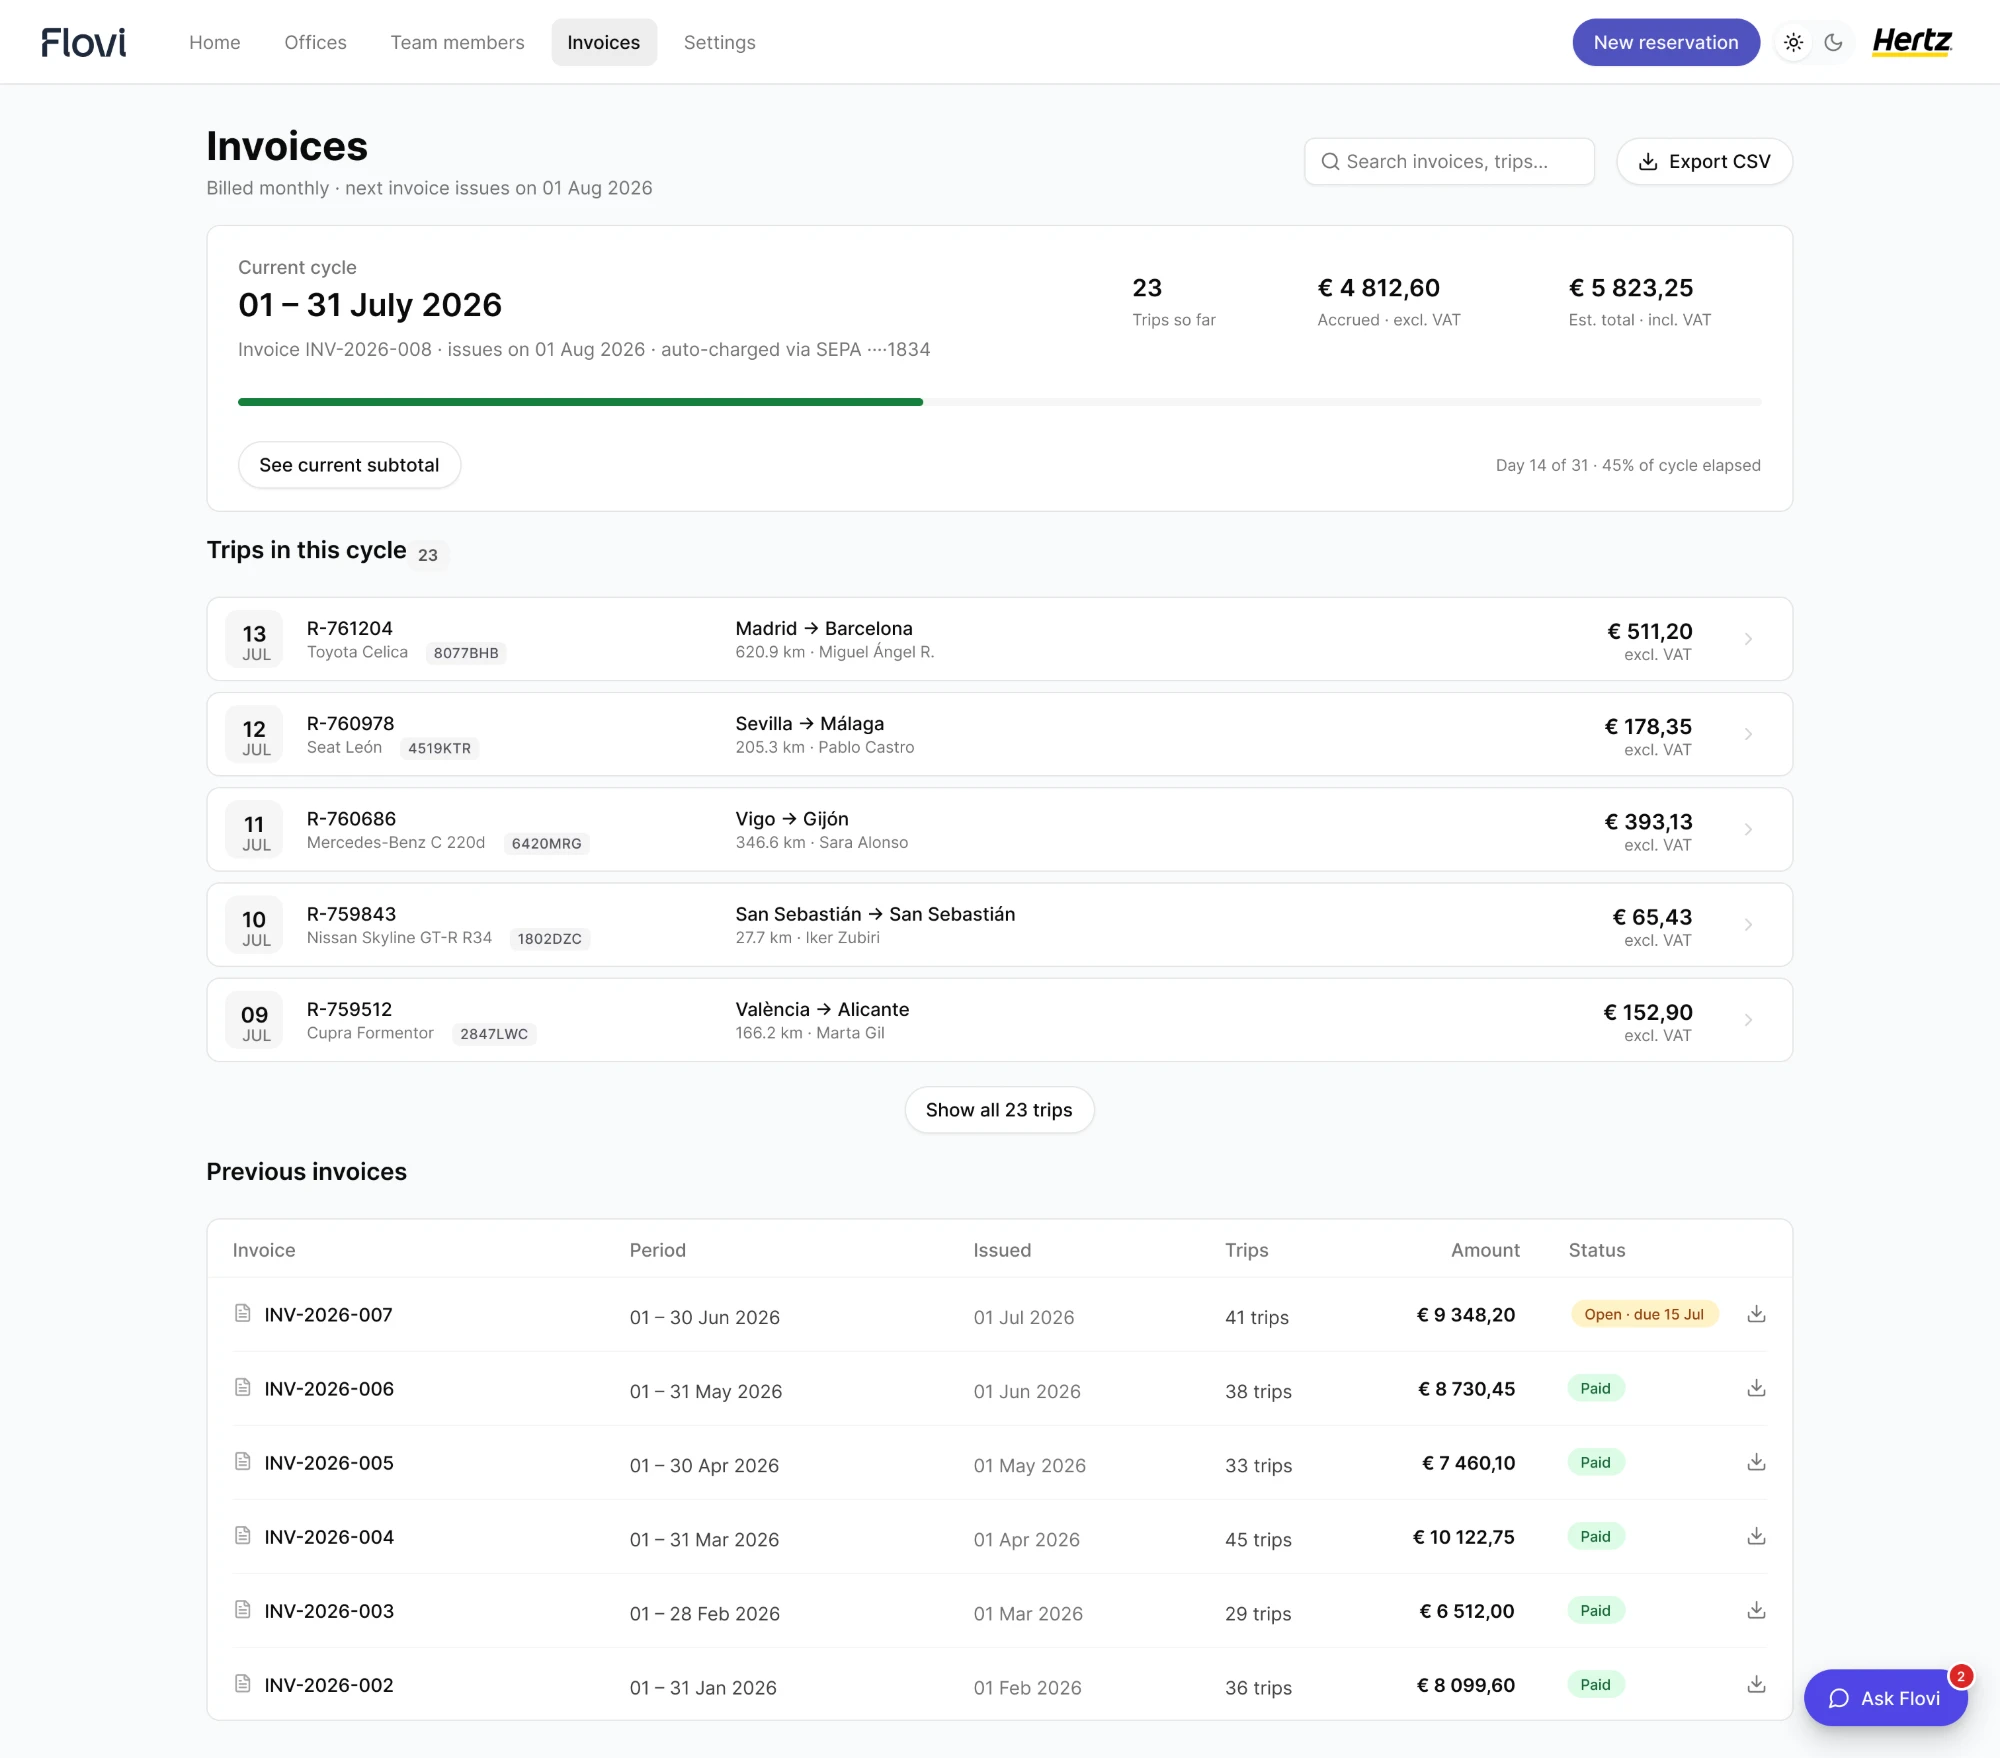Focus the Search invoices field
This screenshot has width=2000, height=1758.
click(1449, 162)
